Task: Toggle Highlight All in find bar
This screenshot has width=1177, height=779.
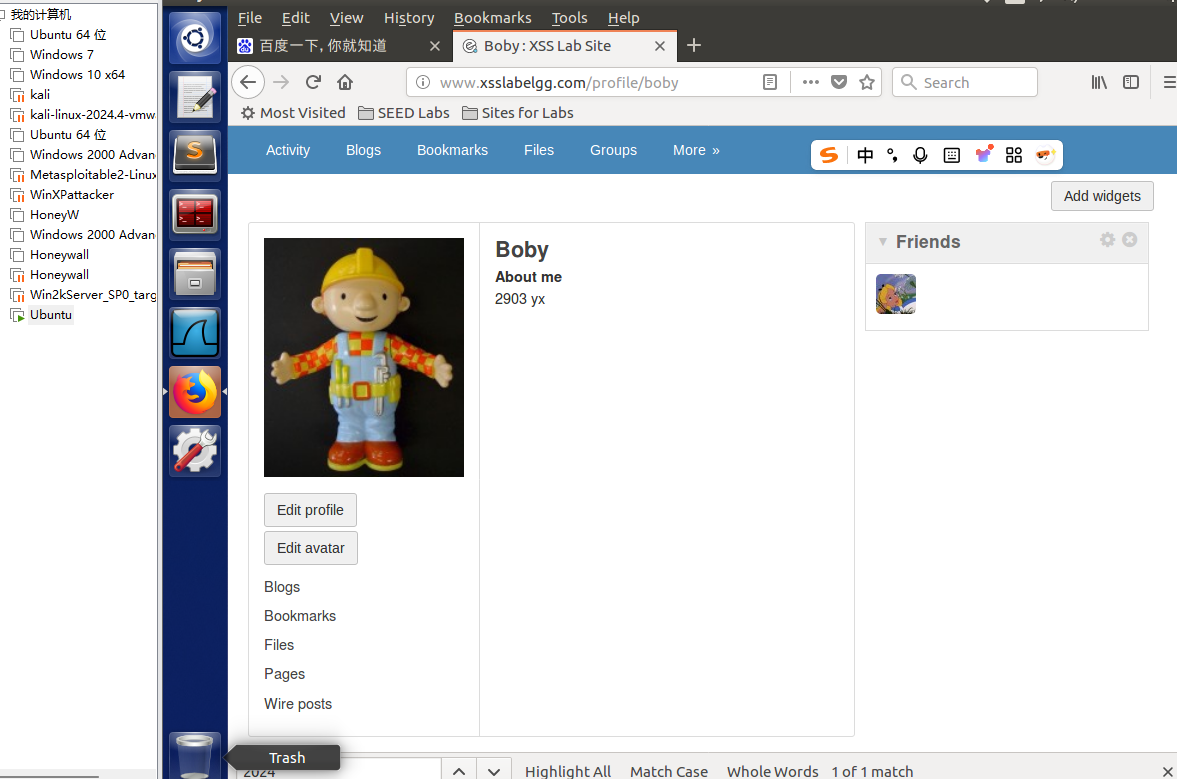Action: [567, 771]
